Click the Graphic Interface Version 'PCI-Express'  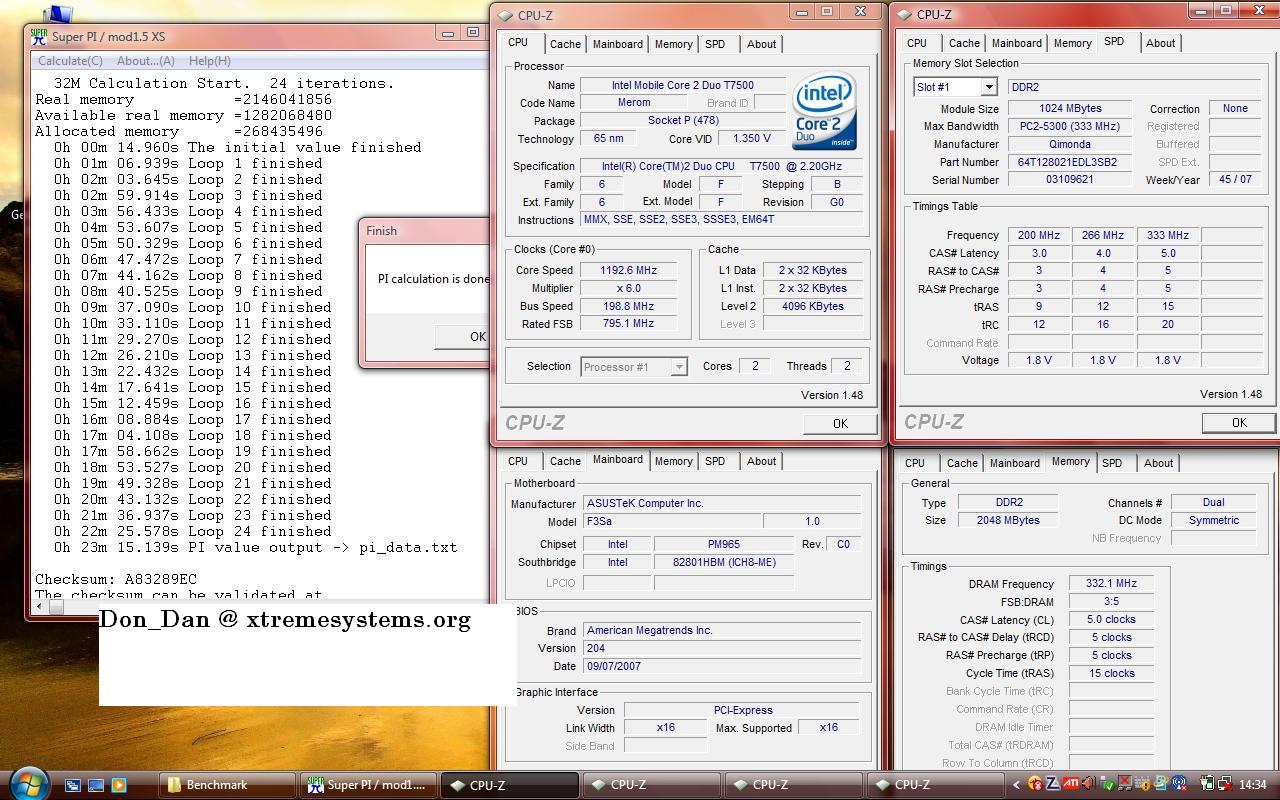pyautogui.click(x=741, y=710)
